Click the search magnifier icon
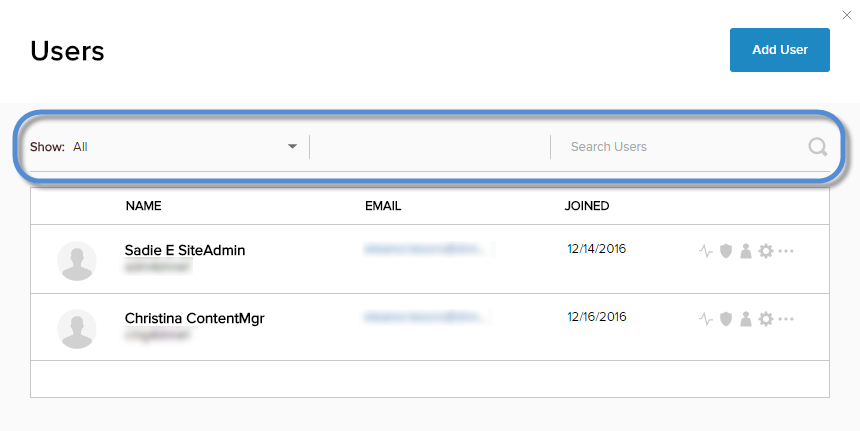Viewport: 860px width, 431px height. (817, 147)
